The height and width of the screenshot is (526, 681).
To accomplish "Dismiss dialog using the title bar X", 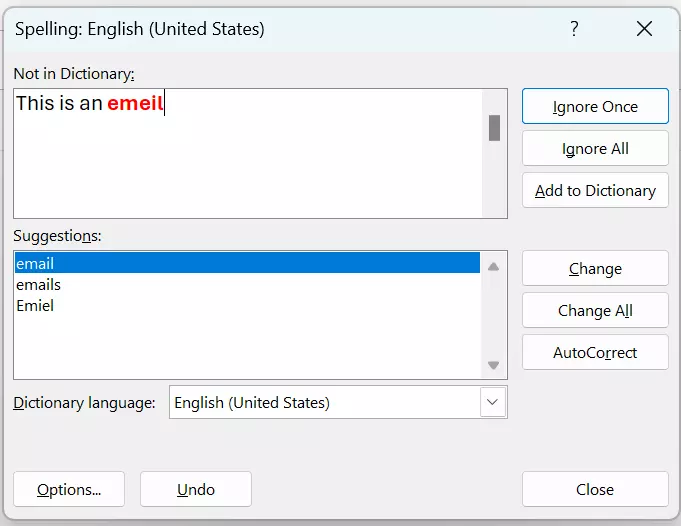I will [x=645, y=29].
